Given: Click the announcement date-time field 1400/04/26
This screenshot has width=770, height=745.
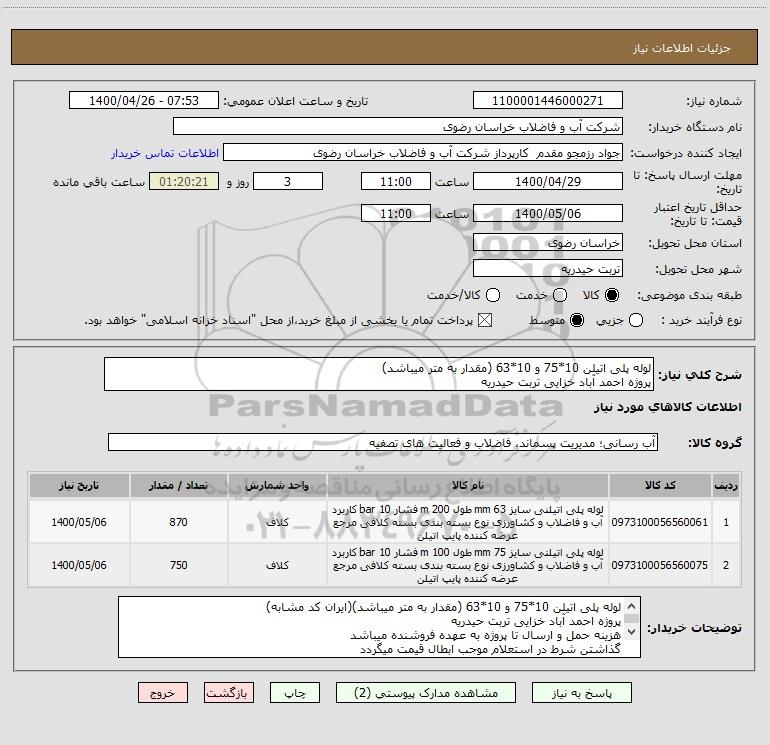Looking at the screenshot, I should pyautogui.click(x=144, y=100).
